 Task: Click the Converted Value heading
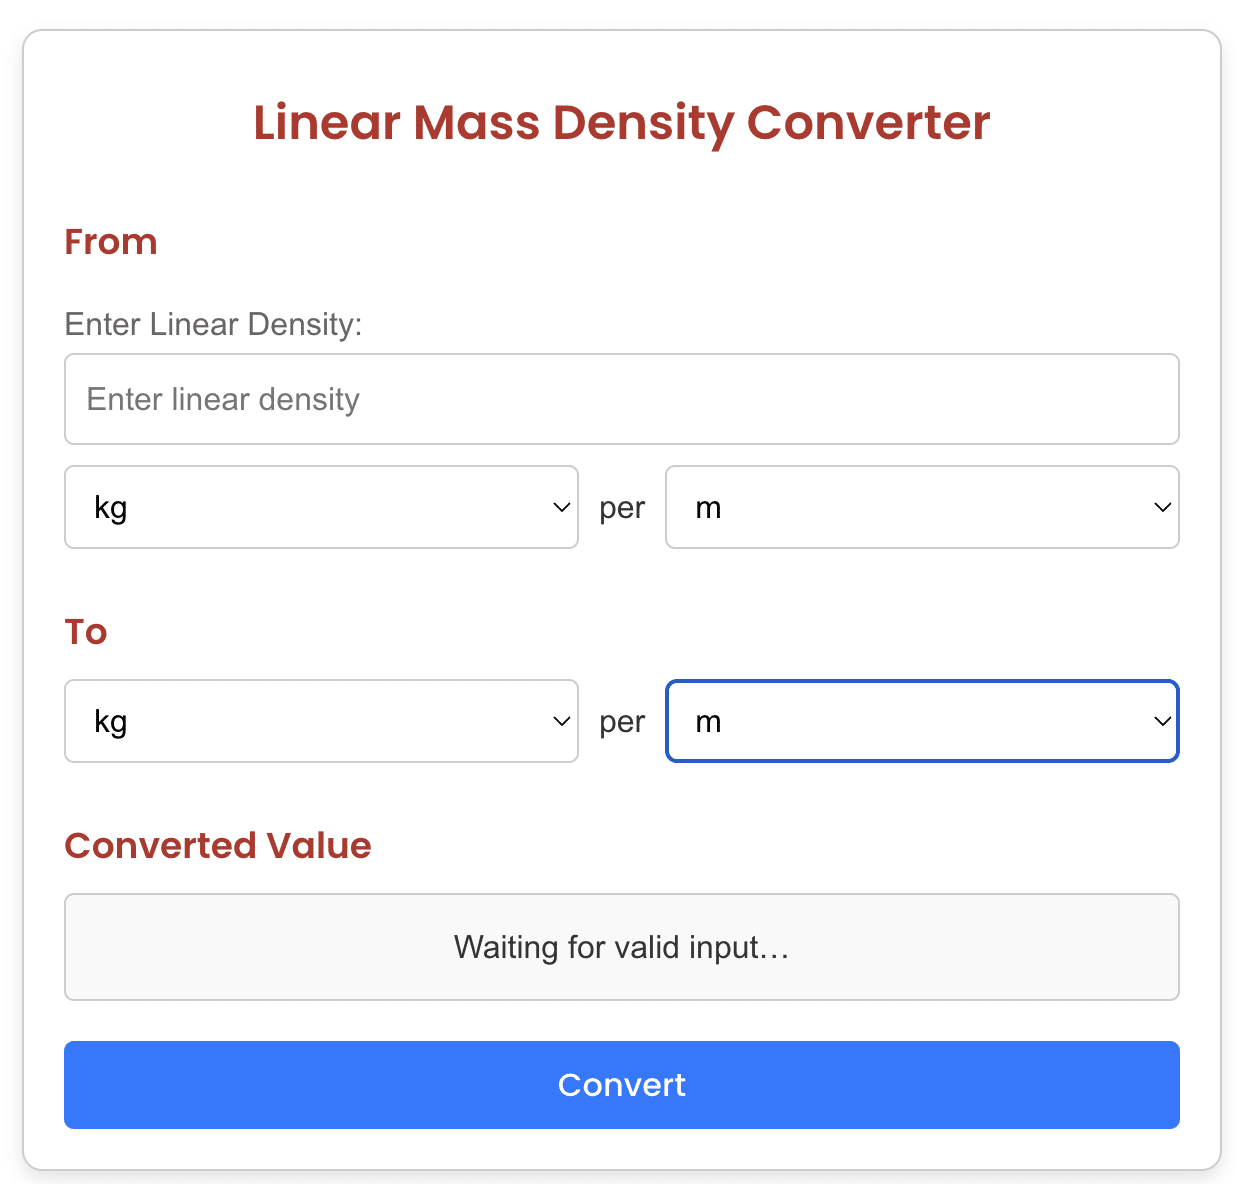point(217,845)
